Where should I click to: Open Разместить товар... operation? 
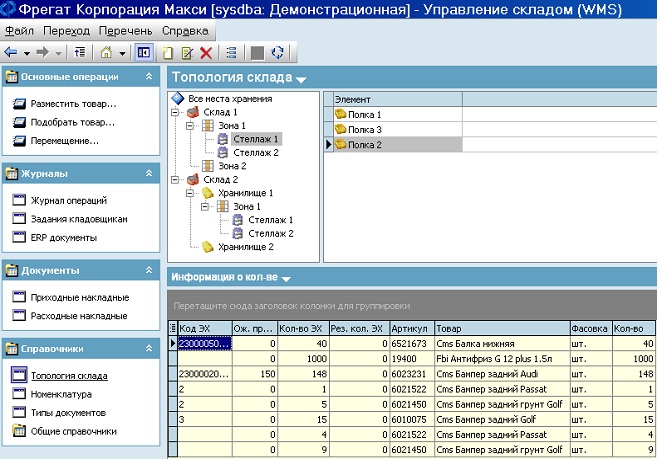click(x=73, y=104)
